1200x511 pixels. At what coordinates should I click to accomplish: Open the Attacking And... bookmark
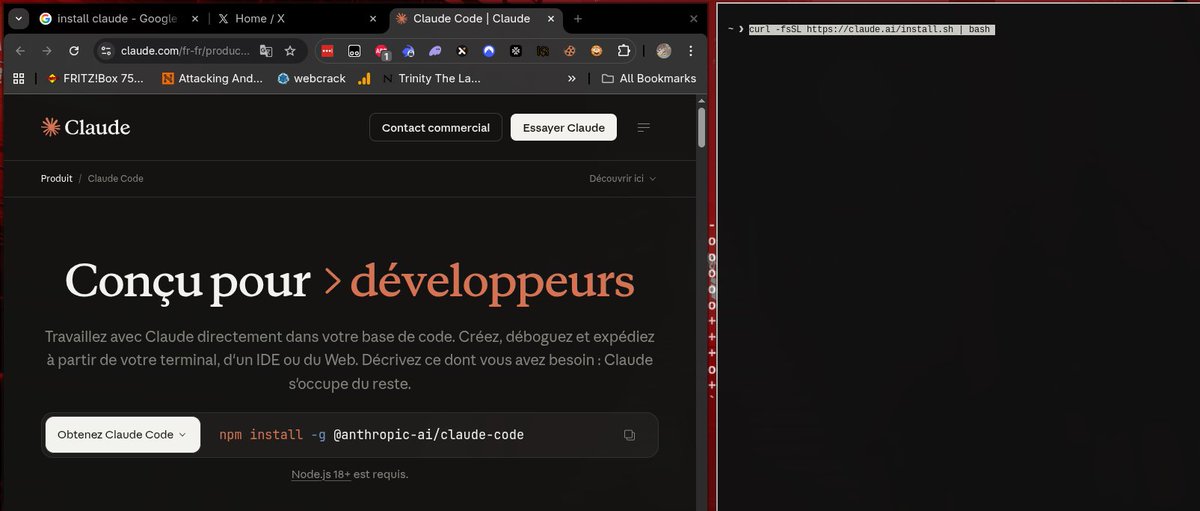click(x=212, y=78)
